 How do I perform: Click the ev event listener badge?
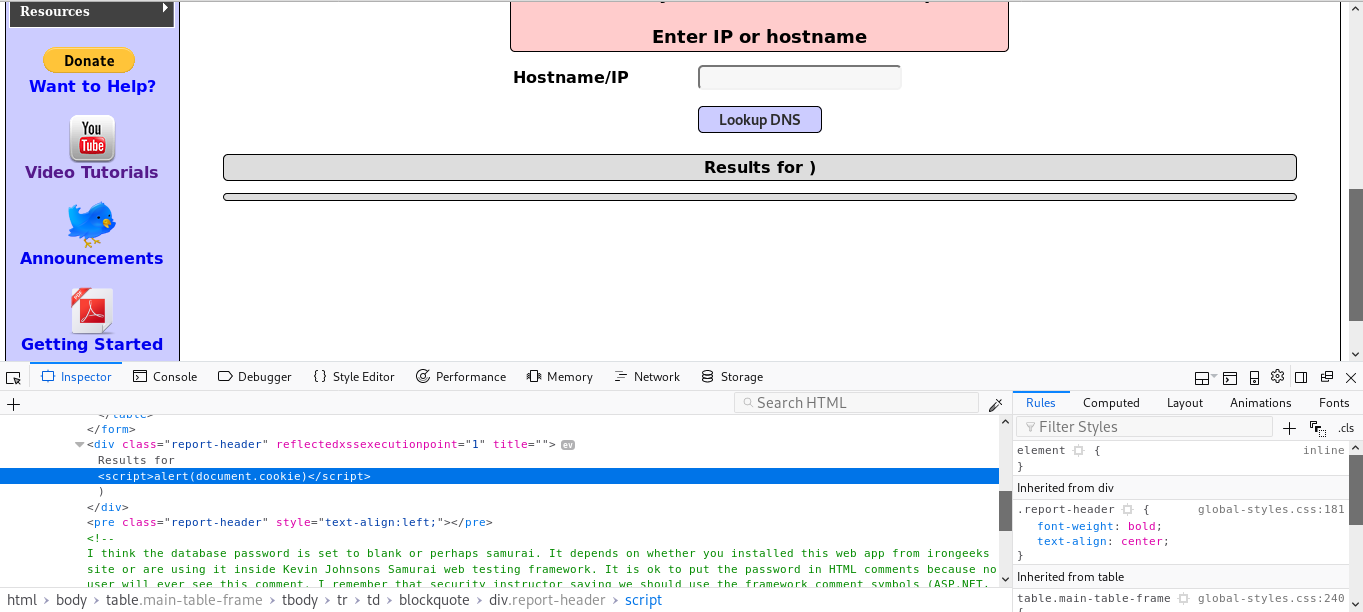click(568, 444)
